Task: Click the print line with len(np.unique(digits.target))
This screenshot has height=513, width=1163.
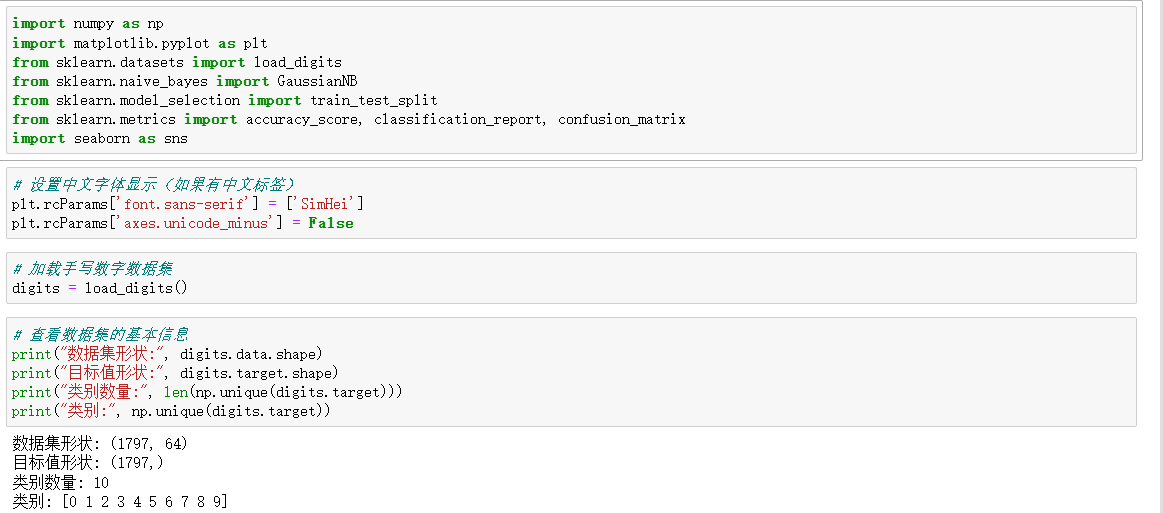Action: 207,392
